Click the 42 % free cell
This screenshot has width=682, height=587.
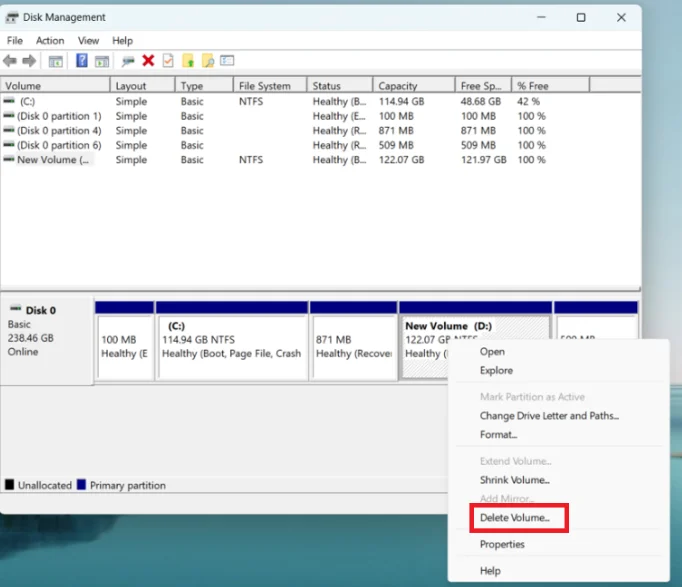click(x=528, y=101)
